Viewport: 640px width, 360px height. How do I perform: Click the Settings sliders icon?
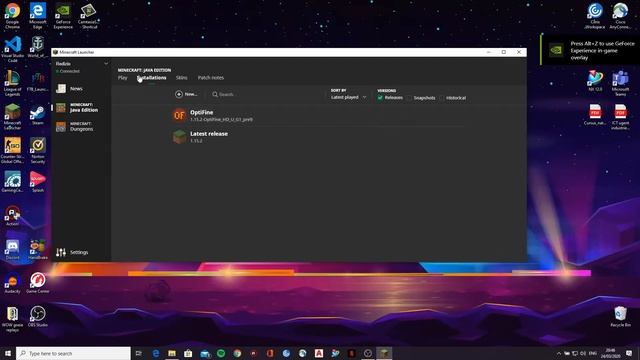click(x=61, y=252)
